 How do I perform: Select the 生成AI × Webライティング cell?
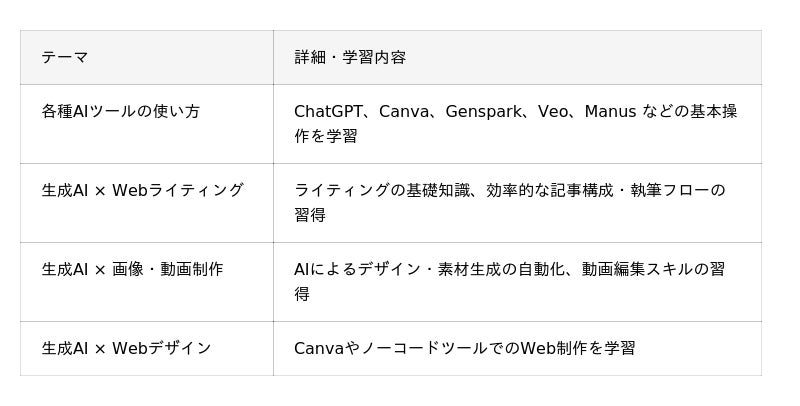click(146, 203)
